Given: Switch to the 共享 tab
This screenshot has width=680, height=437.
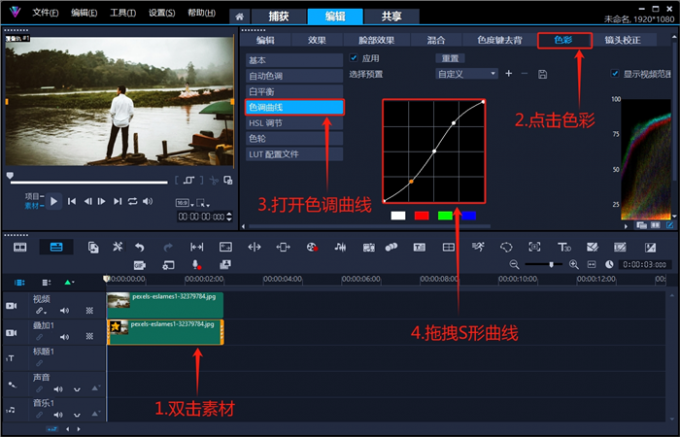Looking at the screenshot, I should (392, 16).
